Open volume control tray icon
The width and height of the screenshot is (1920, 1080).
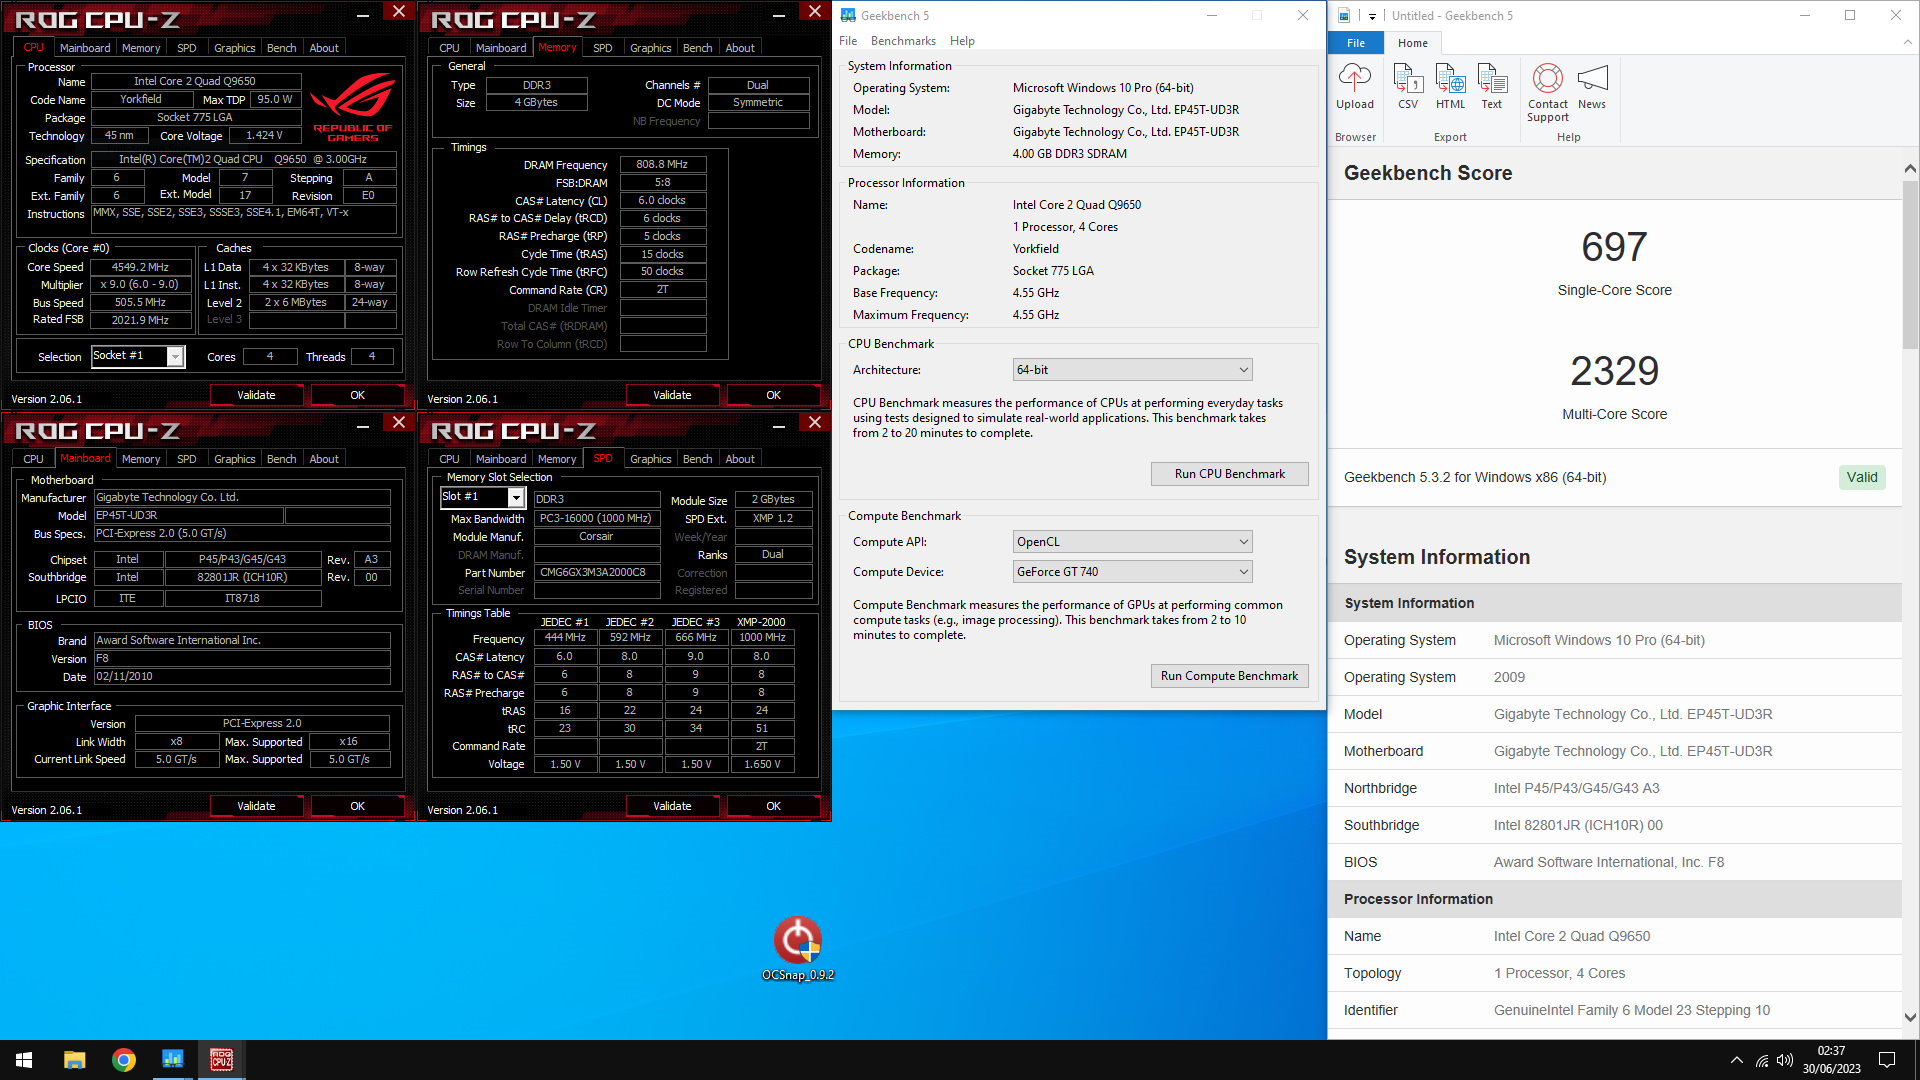pyautogui.click(x=1785, y=1060)
